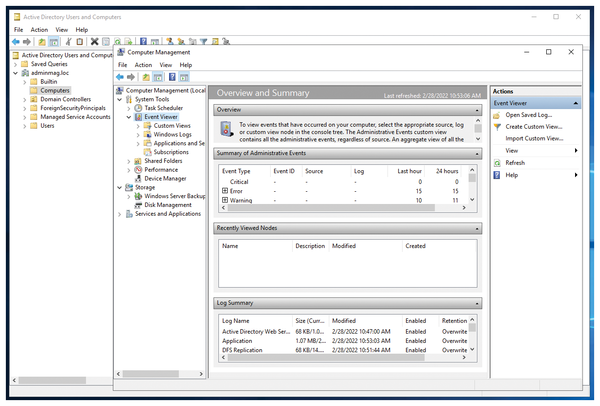Click Refresh in the Actions pane
This screenshot has height=406, width=600.
[x=515, y=163]
